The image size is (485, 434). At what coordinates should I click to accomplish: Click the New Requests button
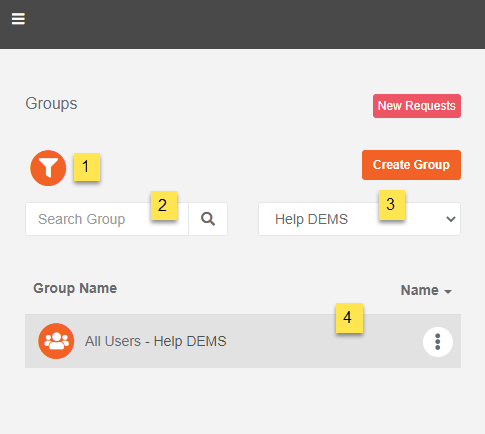pyautogui.click(x=417, y=106)
